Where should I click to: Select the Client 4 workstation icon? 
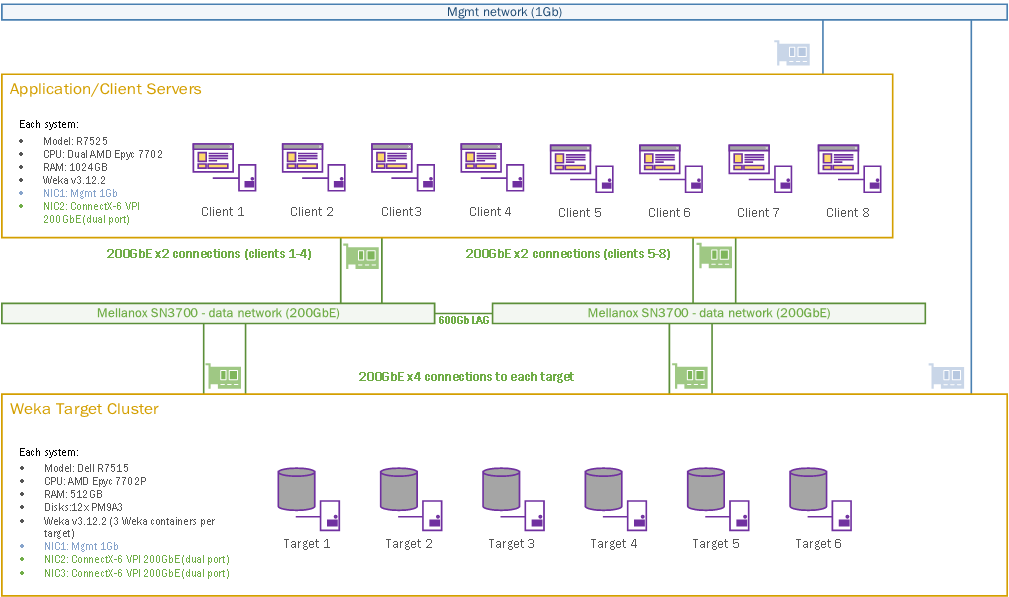coord(490,166)
